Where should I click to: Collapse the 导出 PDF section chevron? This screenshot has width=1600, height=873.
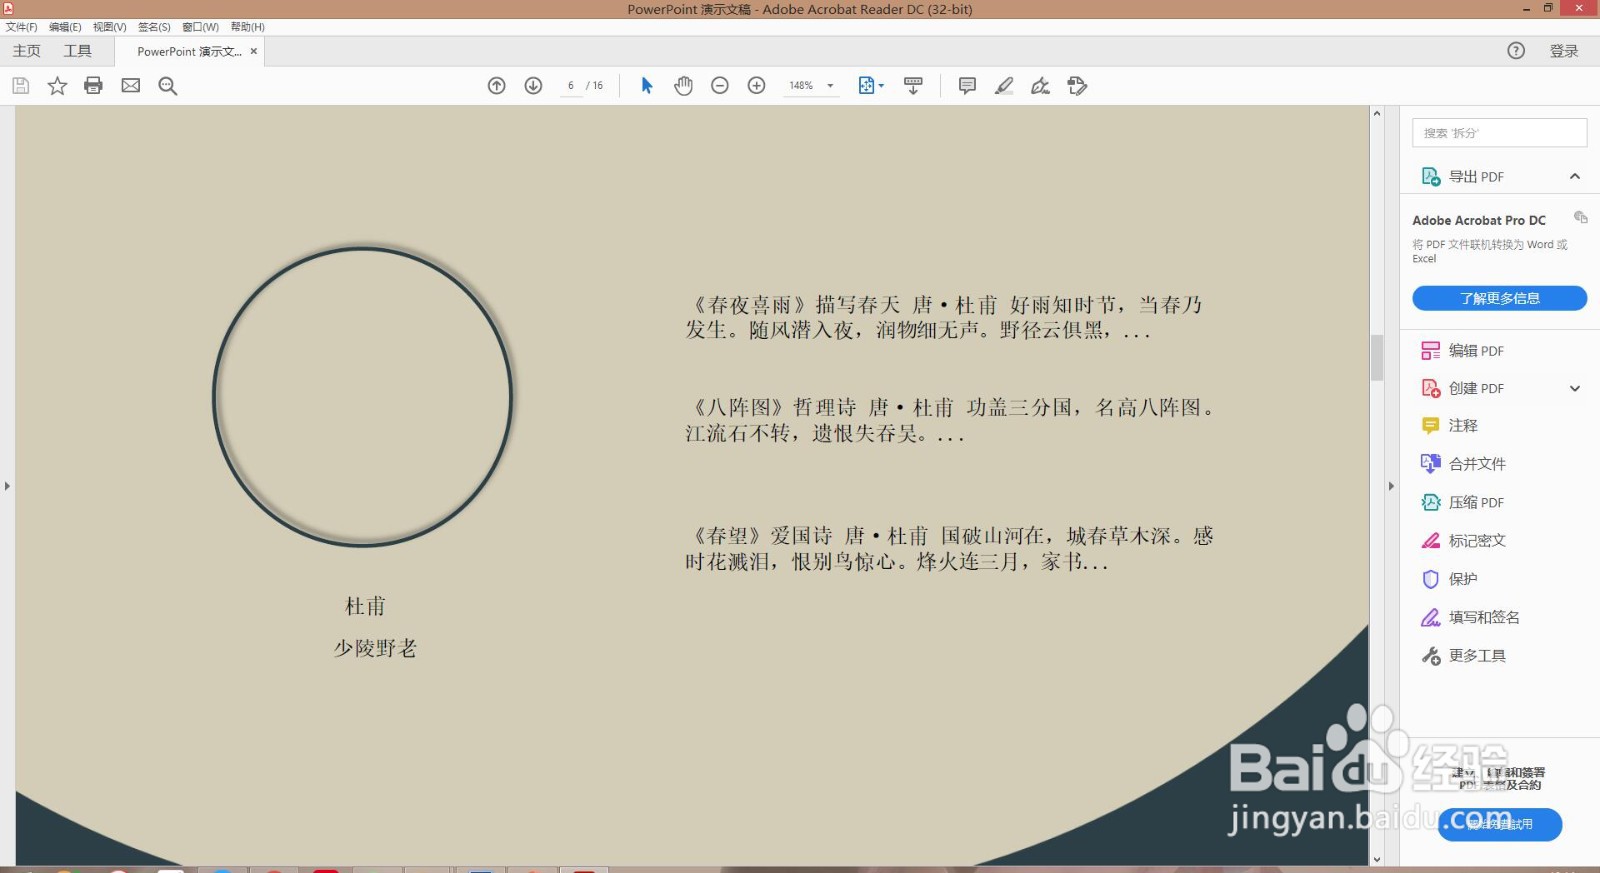tap(1575, 176)
